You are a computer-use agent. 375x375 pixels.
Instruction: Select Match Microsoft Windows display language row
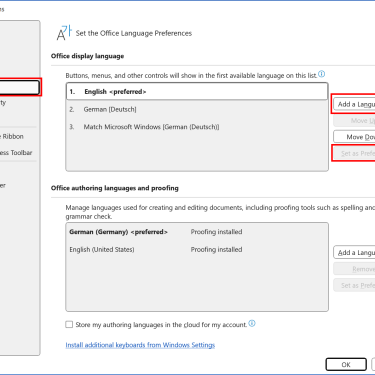pyautogui.click(x=197, y=127)
